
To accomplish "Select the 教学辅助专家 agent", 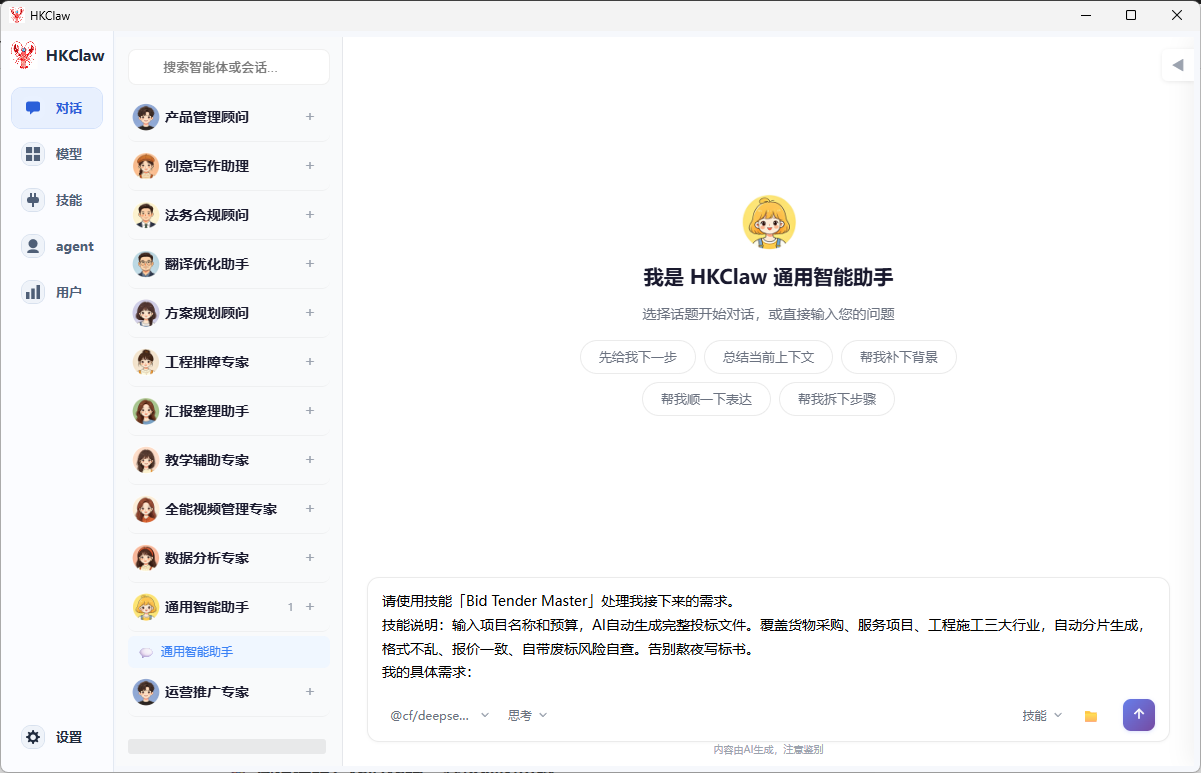I will [x=228, y=460].
